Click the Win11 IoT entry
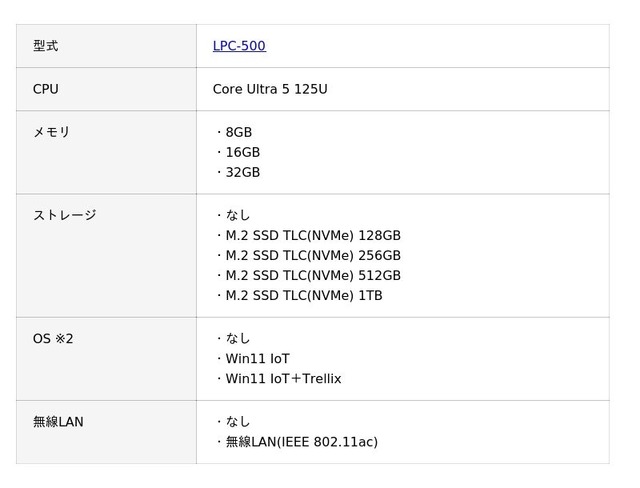Viewport: 640px width, 488px height. pos(257,358)
